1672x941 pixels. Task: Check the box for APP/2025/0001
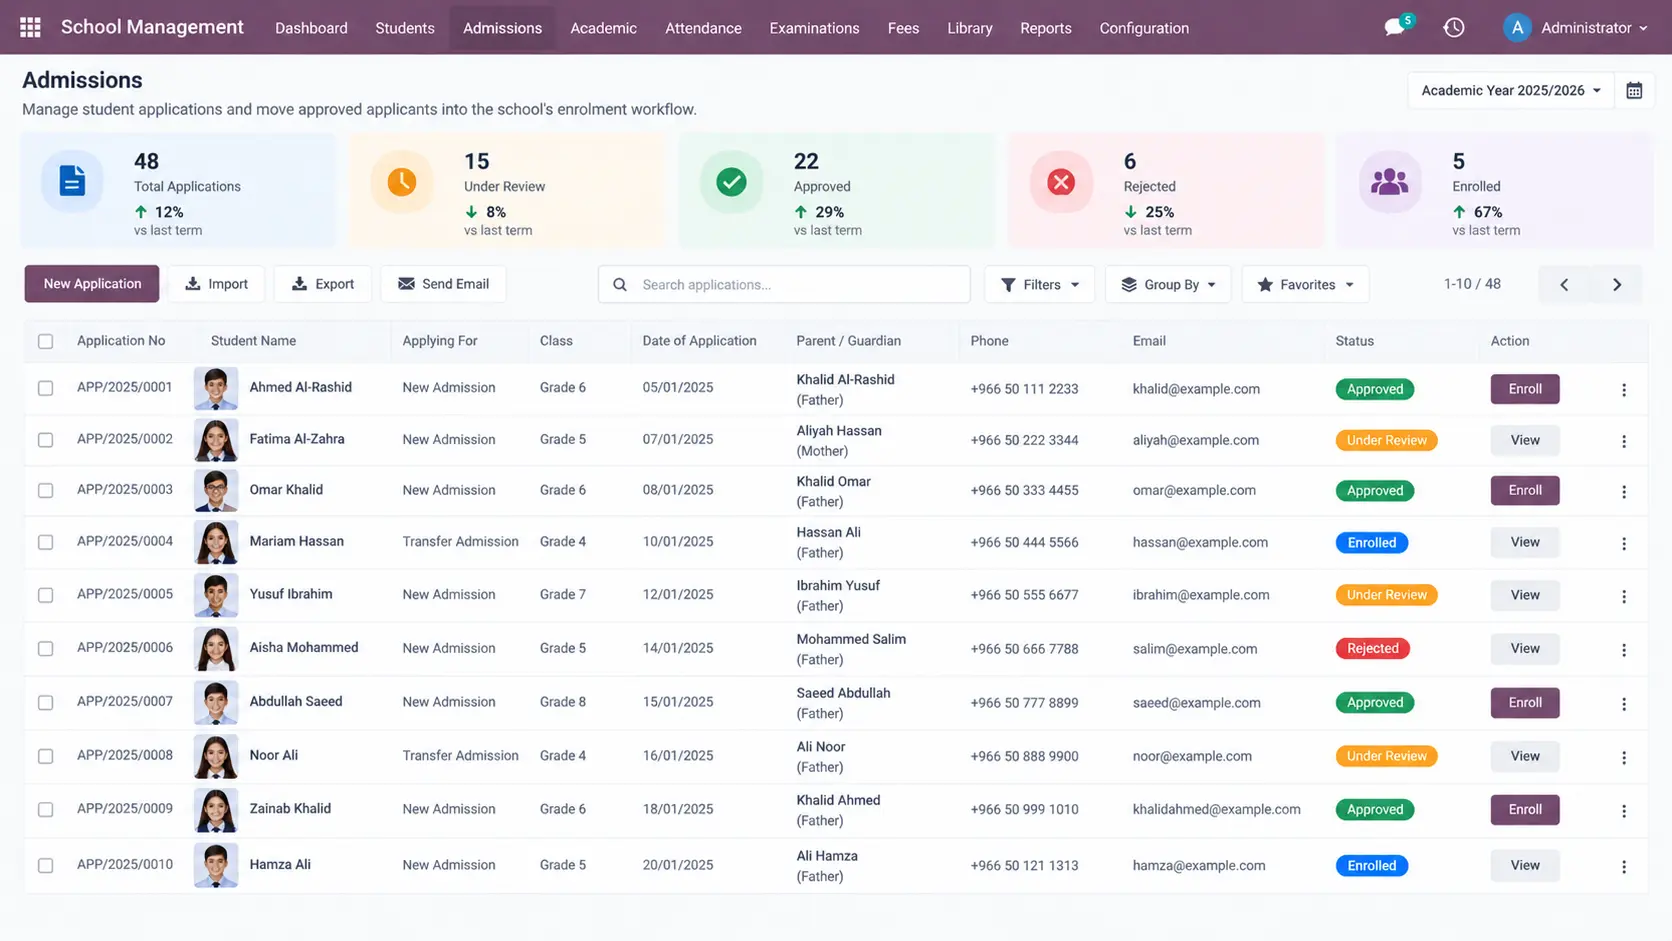pos(46,388)
